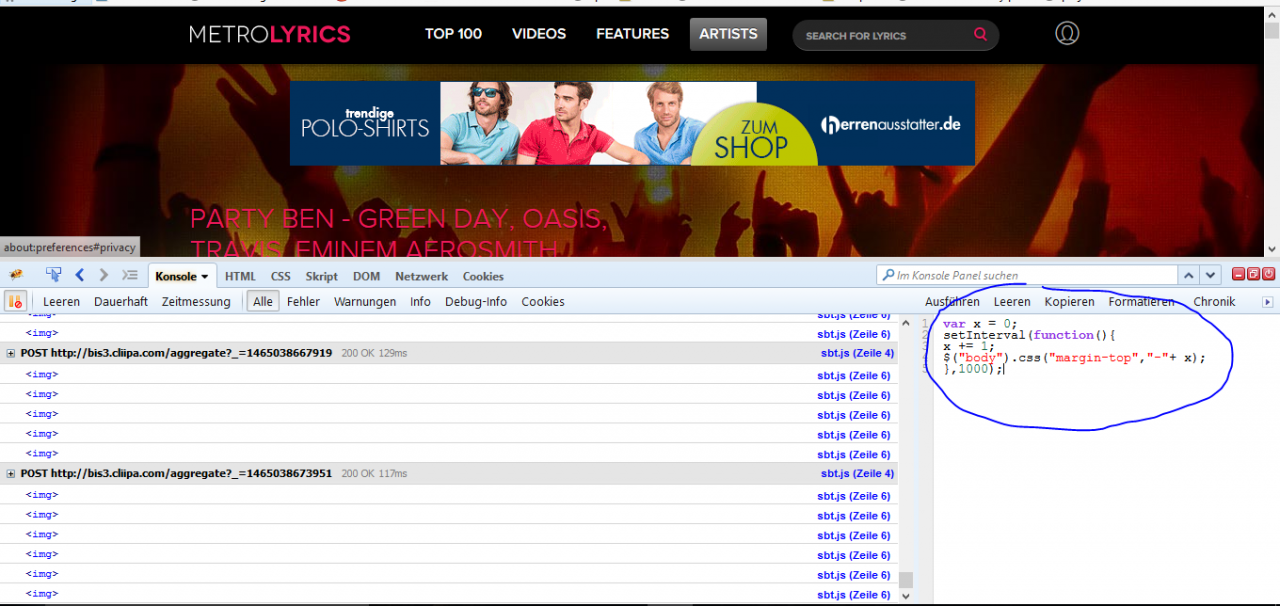Expand POST request ending in 673951
This screenshot has height=606, width=1280.
(x=11, y=473)
